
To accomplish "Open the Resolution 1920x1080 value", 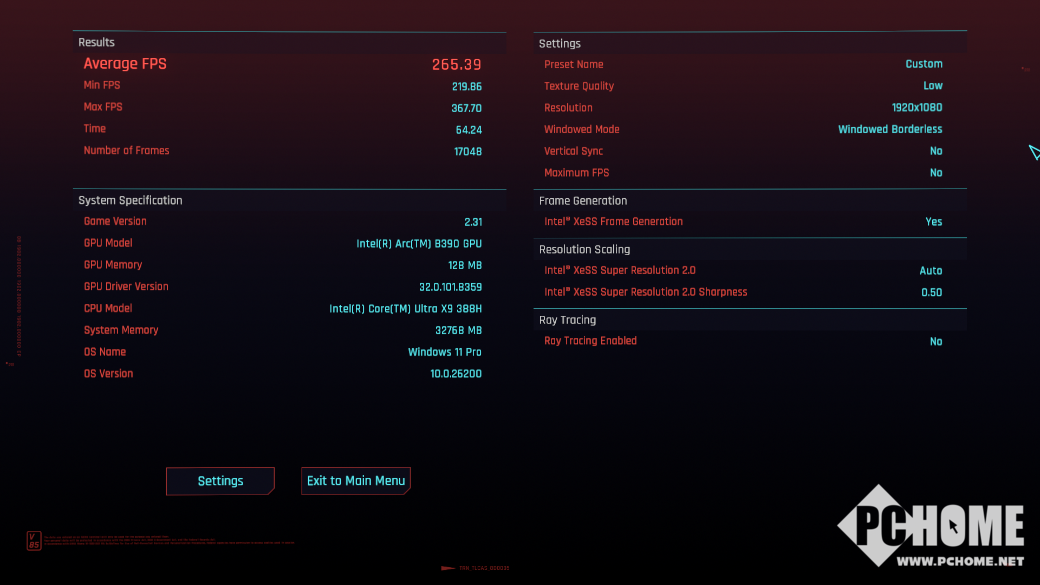I will (x=916, y=108).
